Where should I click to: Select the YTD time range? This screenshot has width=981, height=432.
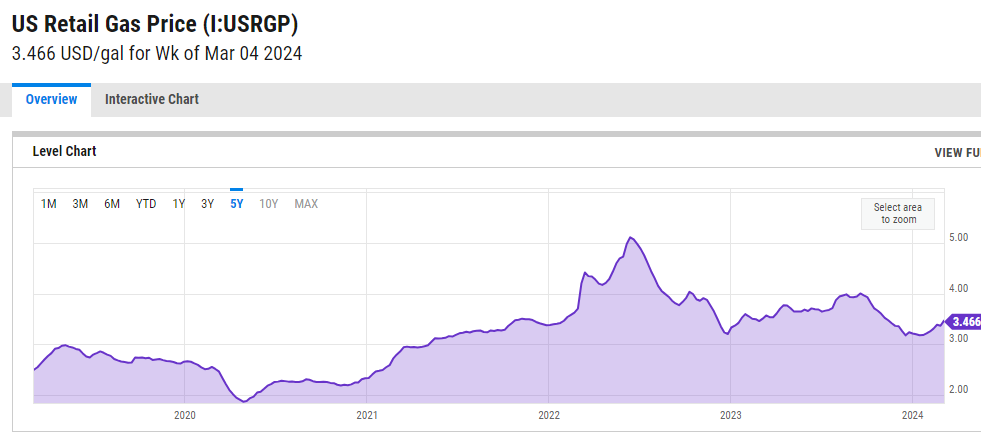click(146, 203)
